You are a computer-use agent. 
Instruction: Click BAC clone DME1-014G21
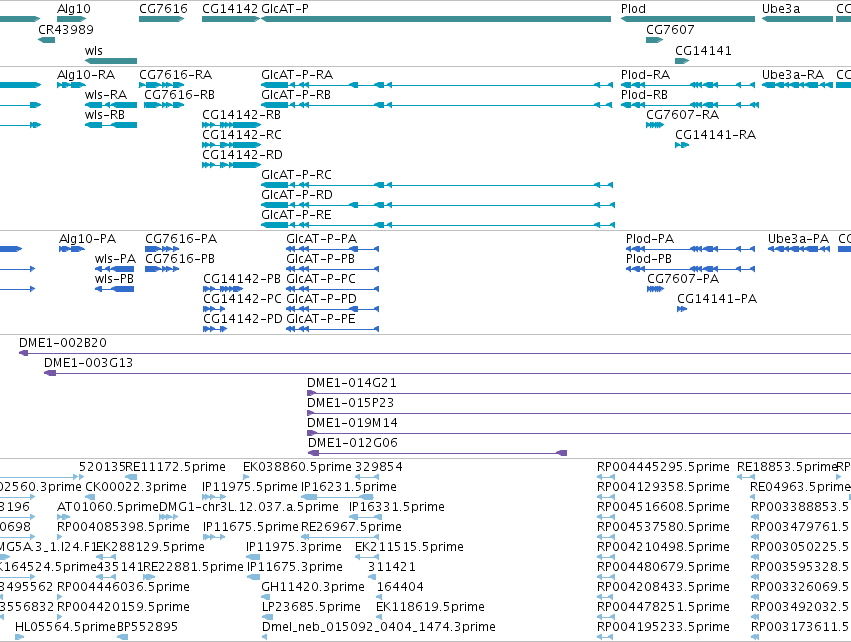[352, 383]
